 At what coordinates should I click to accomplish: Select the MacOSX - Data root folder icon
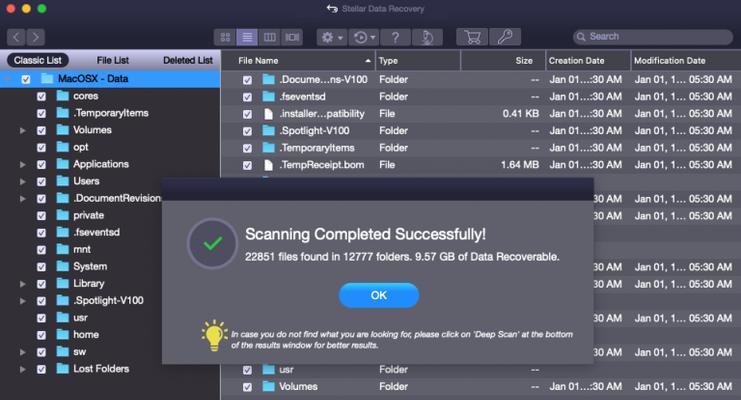(47, 78)
